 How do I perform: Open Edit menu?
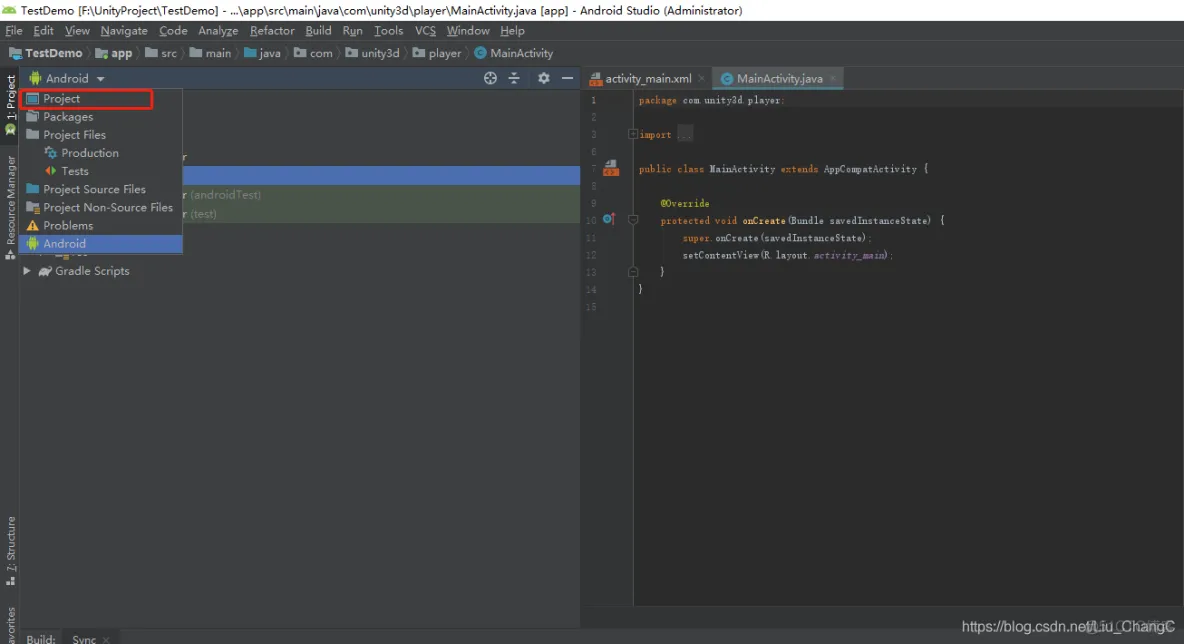(43, 31)
